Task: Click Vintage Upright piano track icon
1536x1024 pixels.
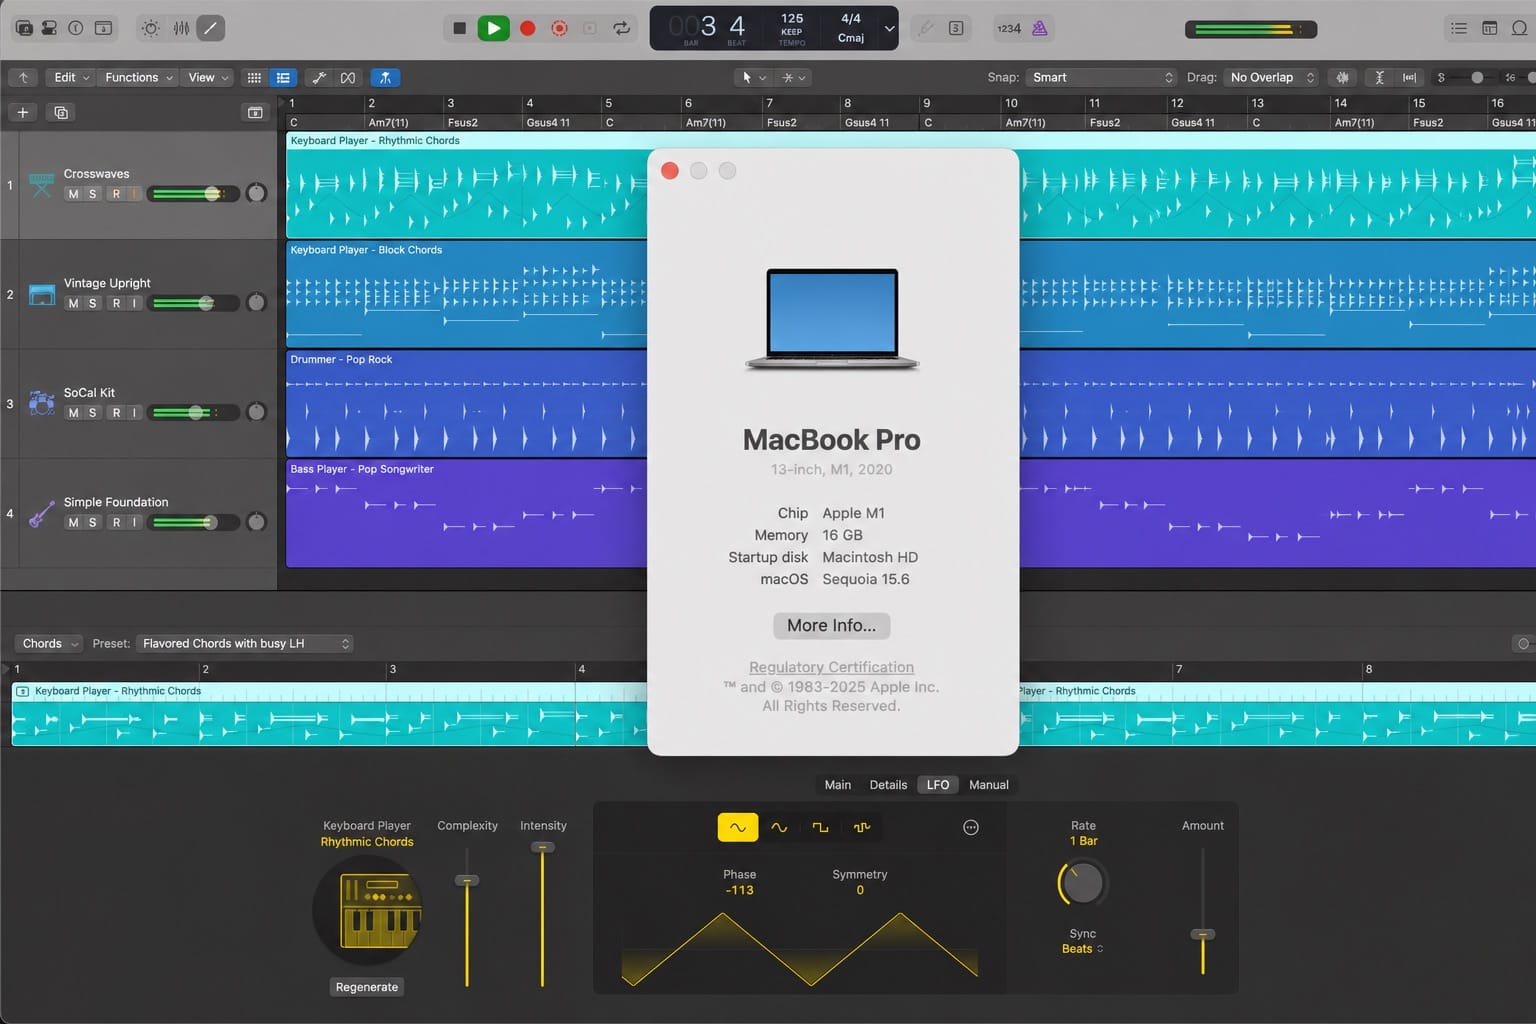Action: [x=41, y=294]
